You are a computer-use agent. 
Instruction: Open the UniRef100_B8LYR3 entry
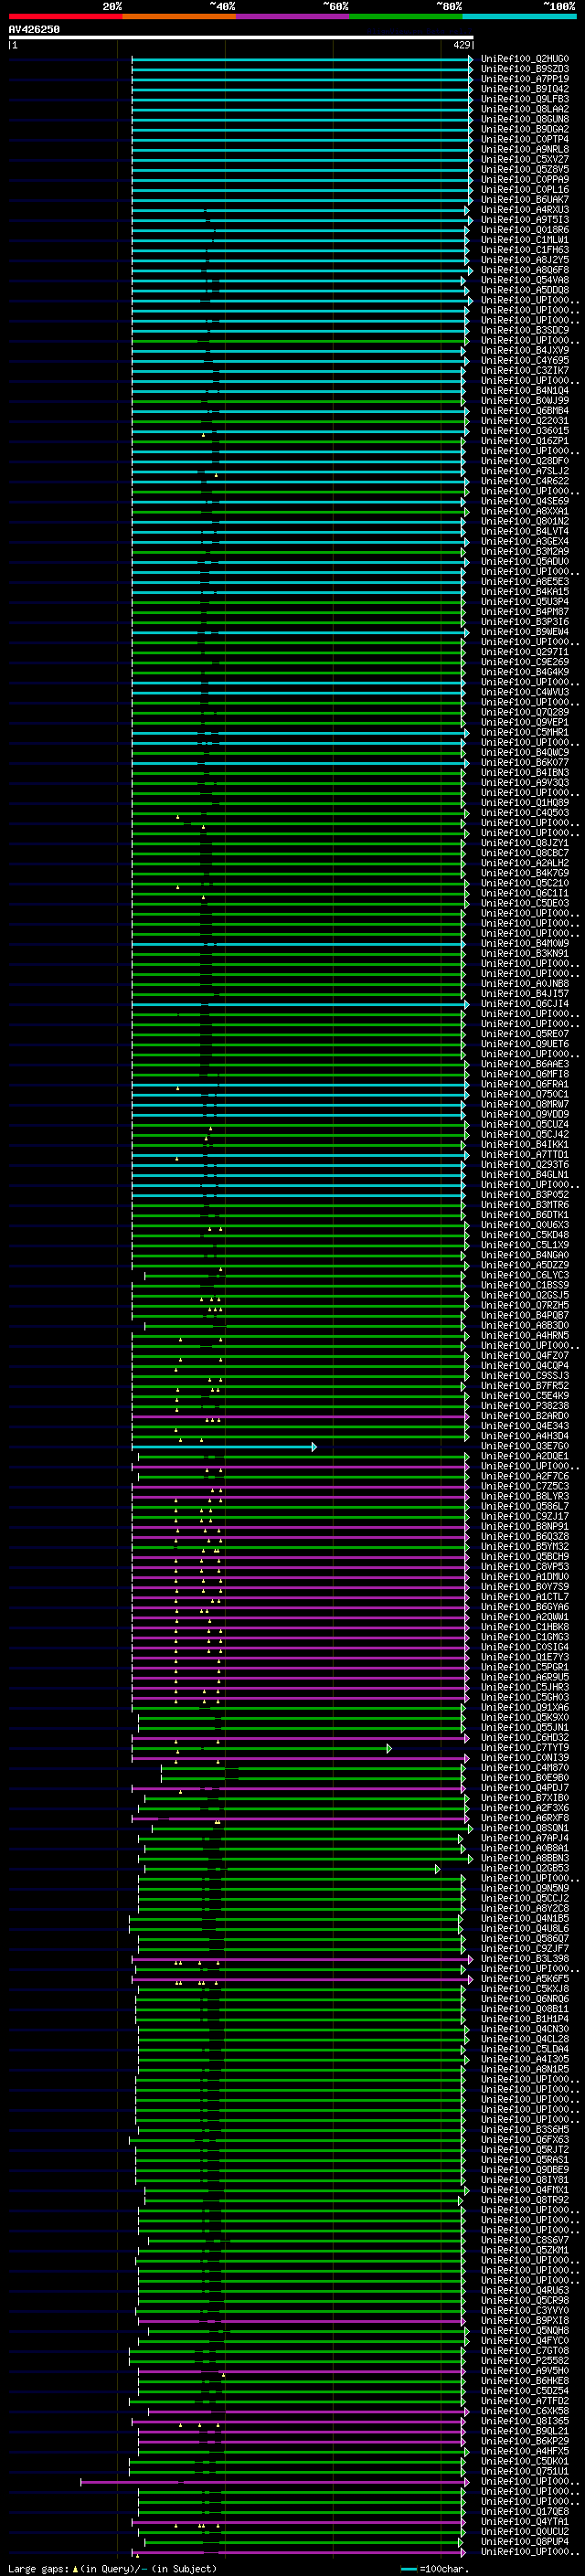[x=524, y=1496]
